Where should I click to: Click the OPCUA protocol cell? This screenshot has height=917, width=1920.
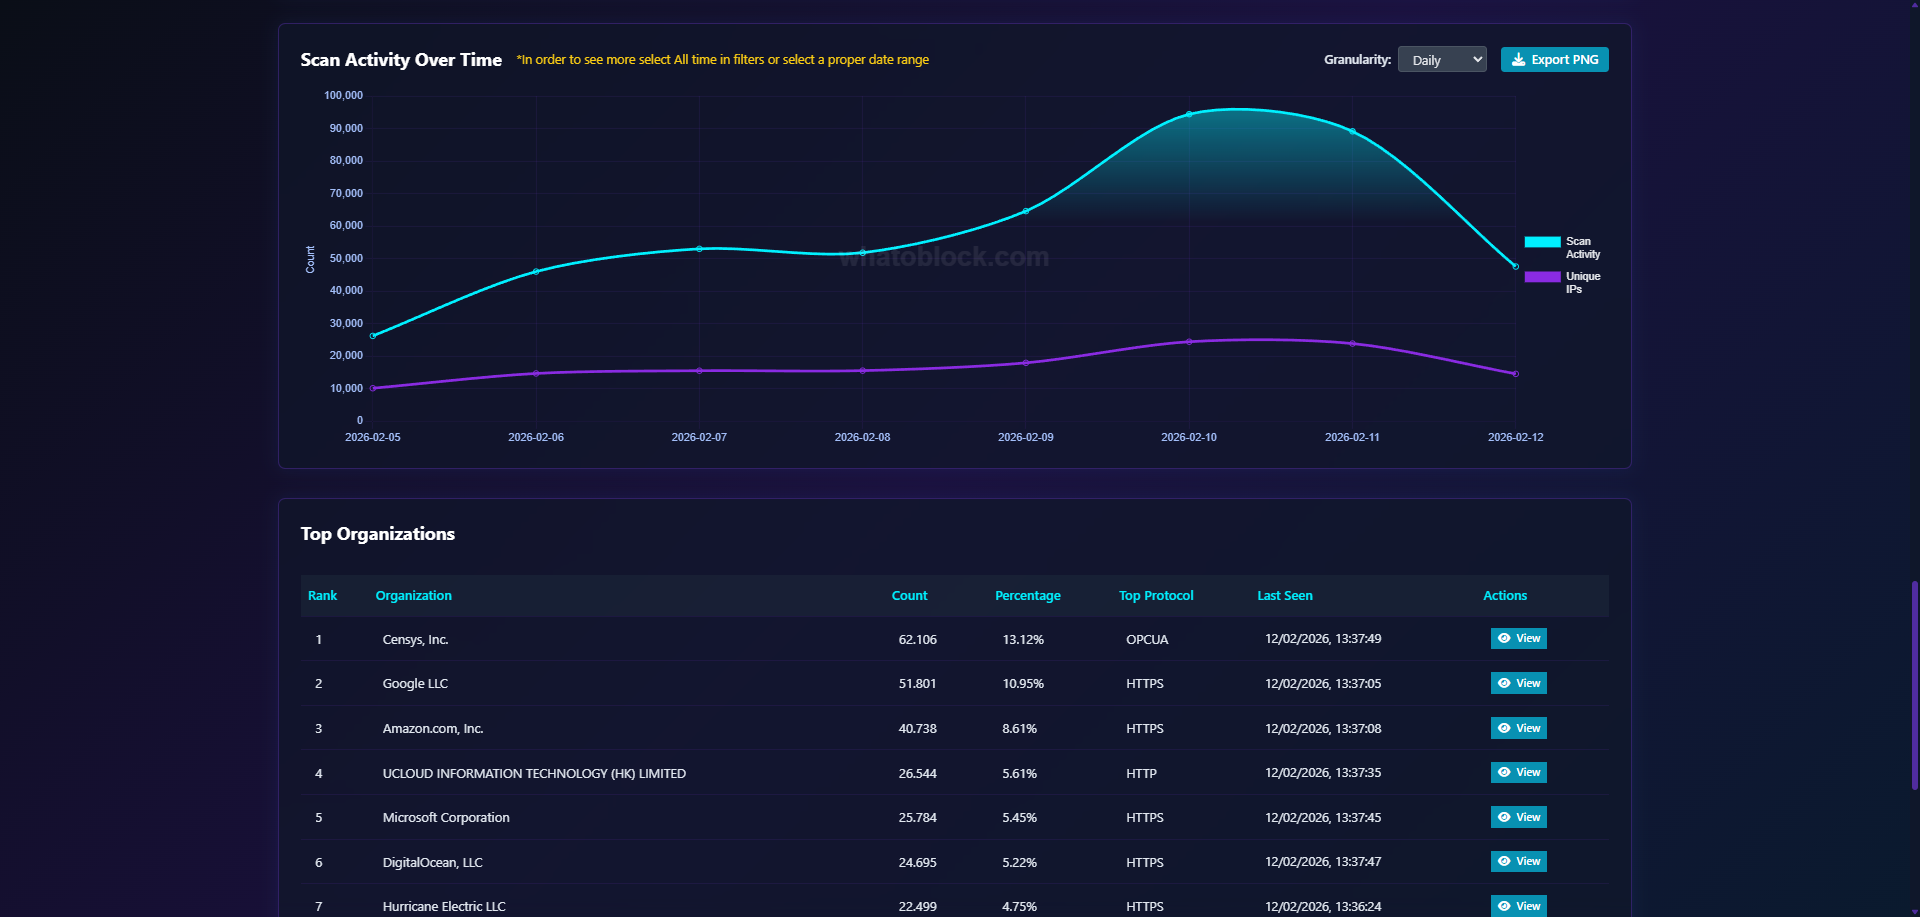coord(1147,640)
